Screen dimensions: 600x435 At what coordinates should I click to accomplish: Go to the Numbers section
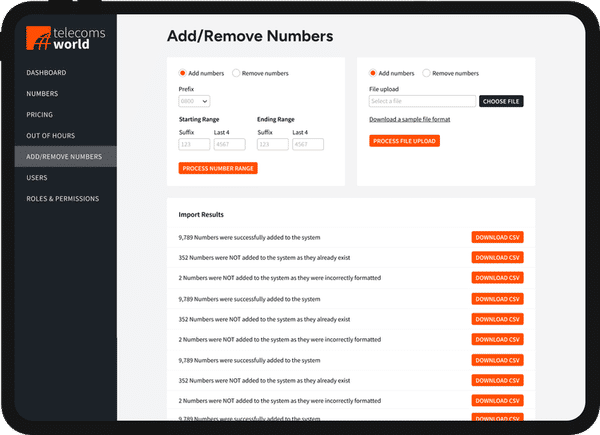point(42,94)
